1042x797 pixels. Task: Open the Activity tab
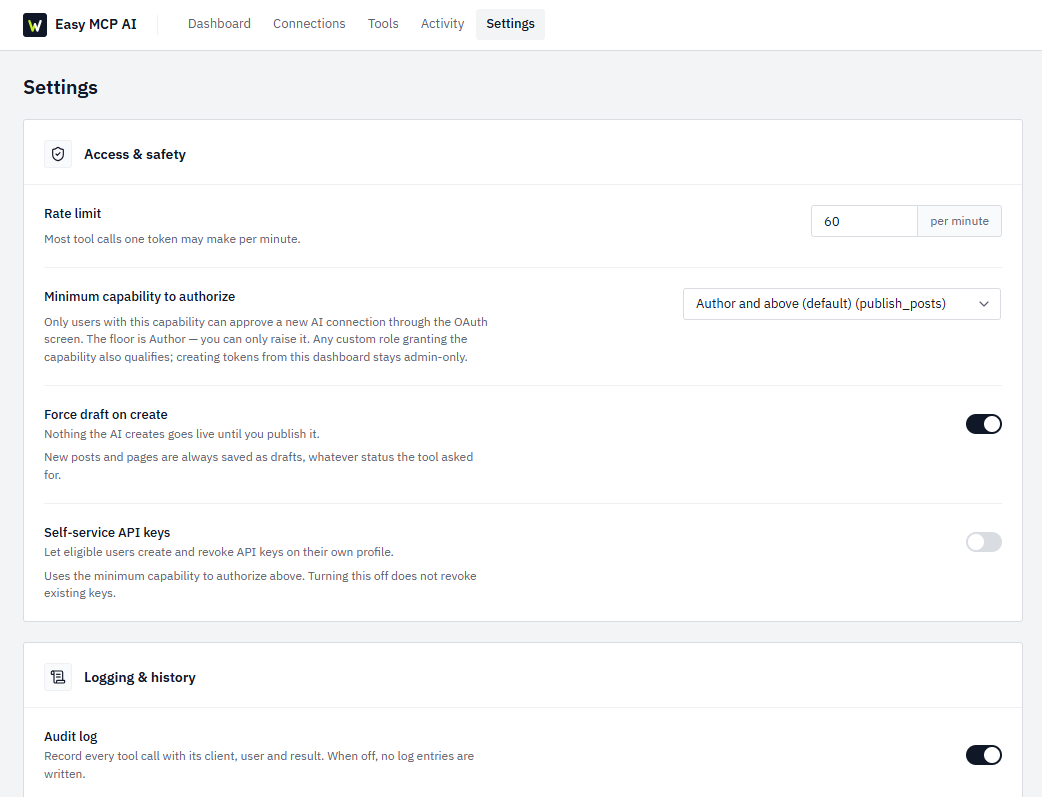(x=442, y=24)
